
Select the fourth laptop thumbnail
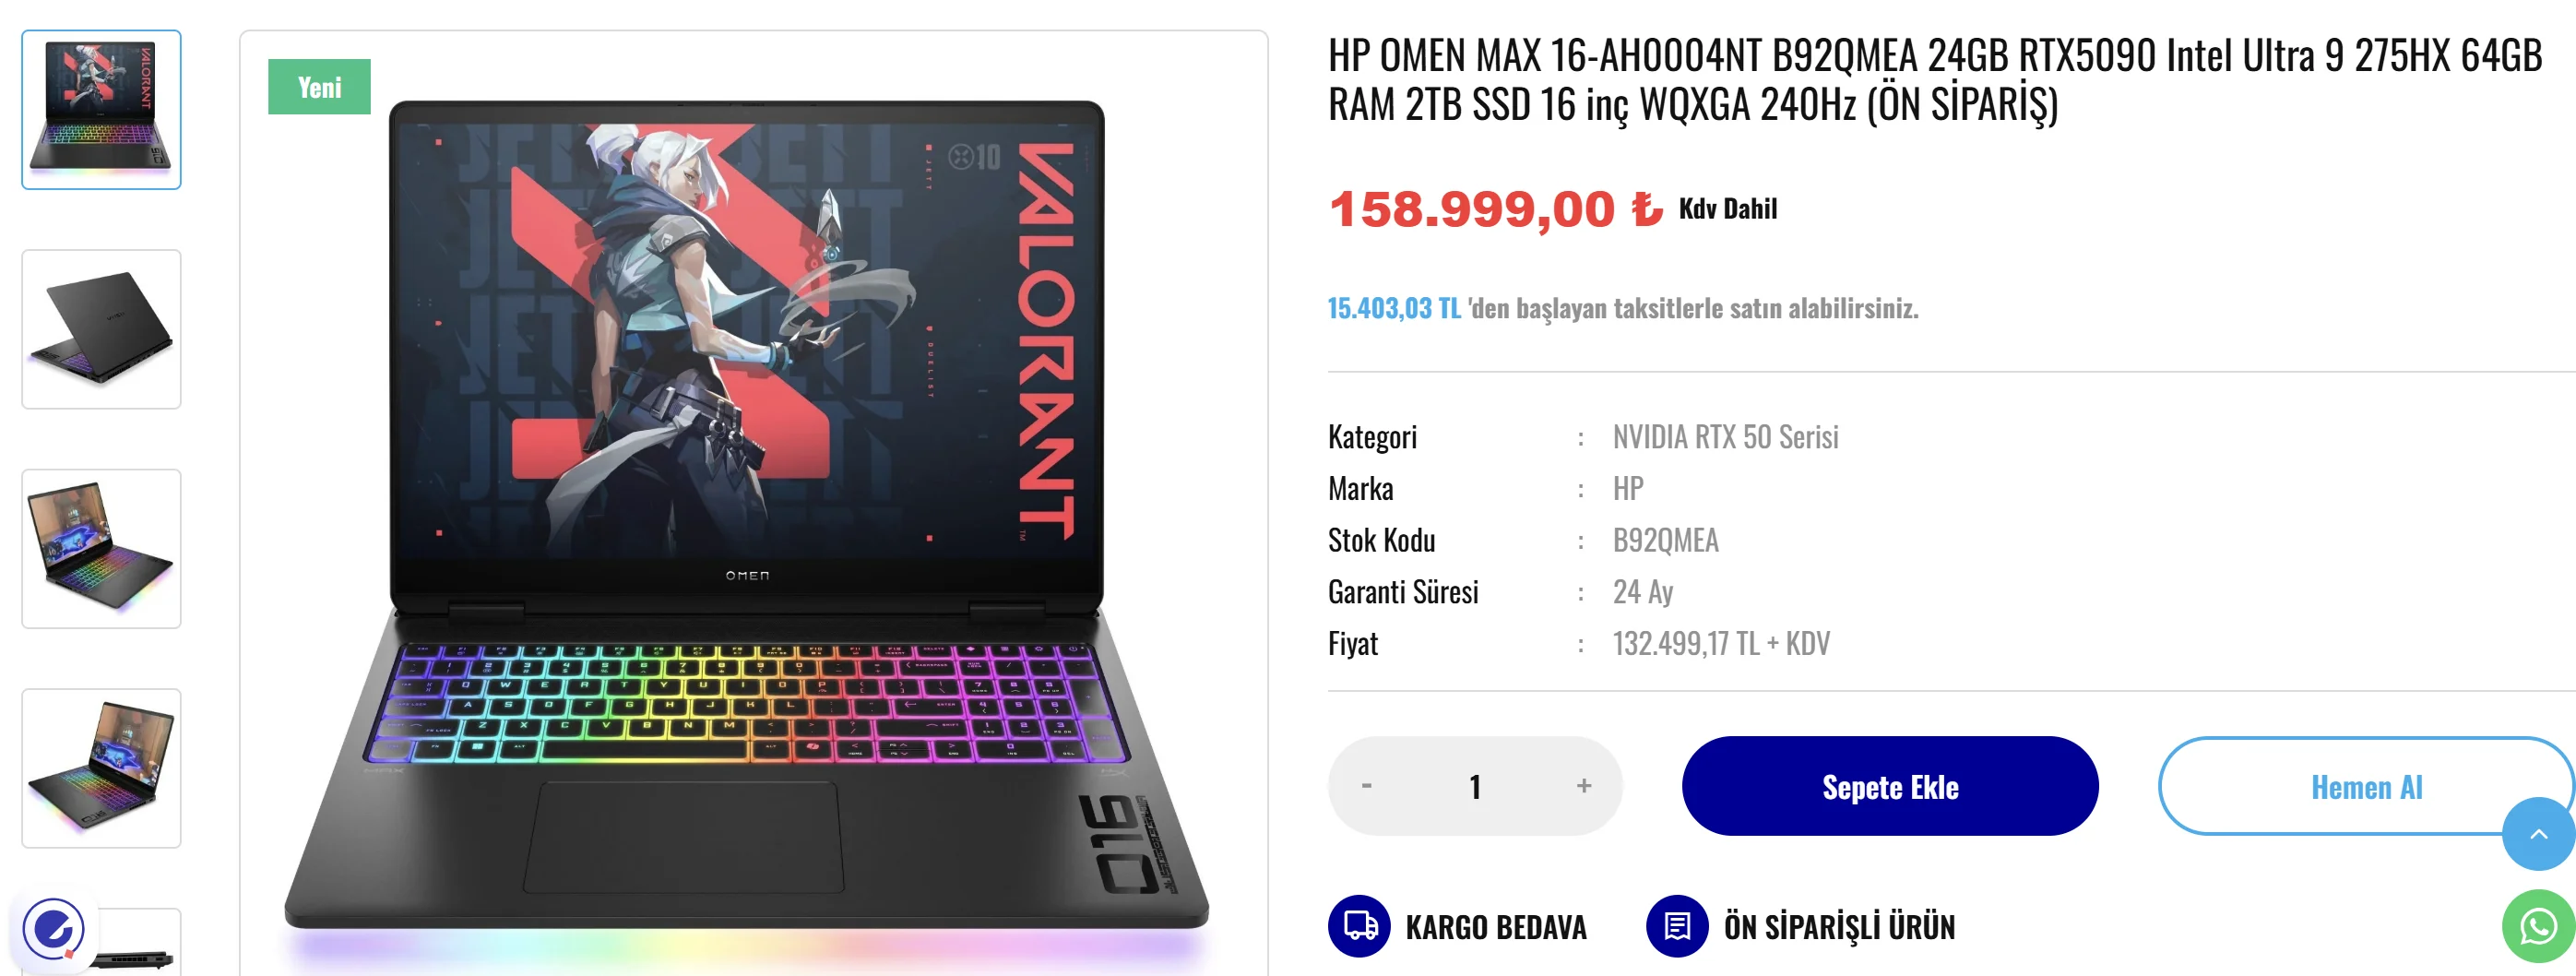(101, 768)
